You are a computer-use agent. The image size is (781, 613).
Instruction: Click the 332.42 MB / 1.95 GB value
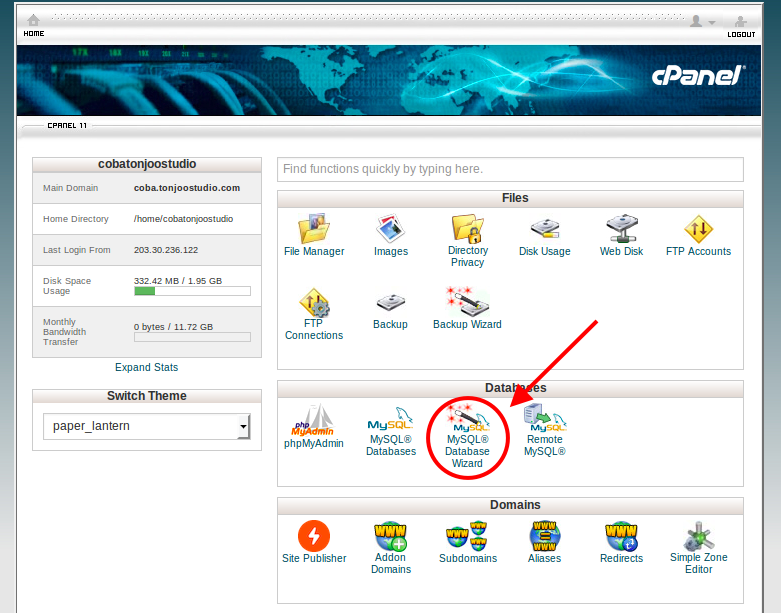178,281
